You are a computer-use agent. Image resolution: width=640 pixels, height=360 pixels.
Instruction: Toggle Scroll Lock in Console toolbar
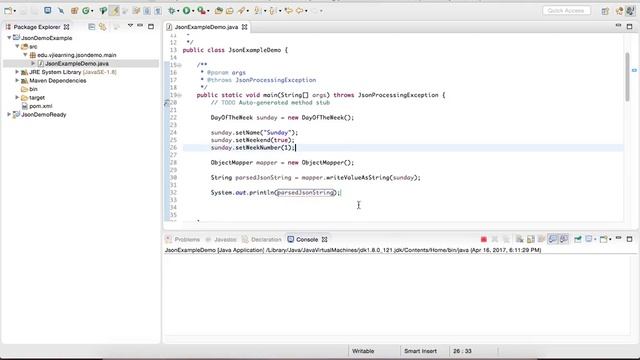531,240
